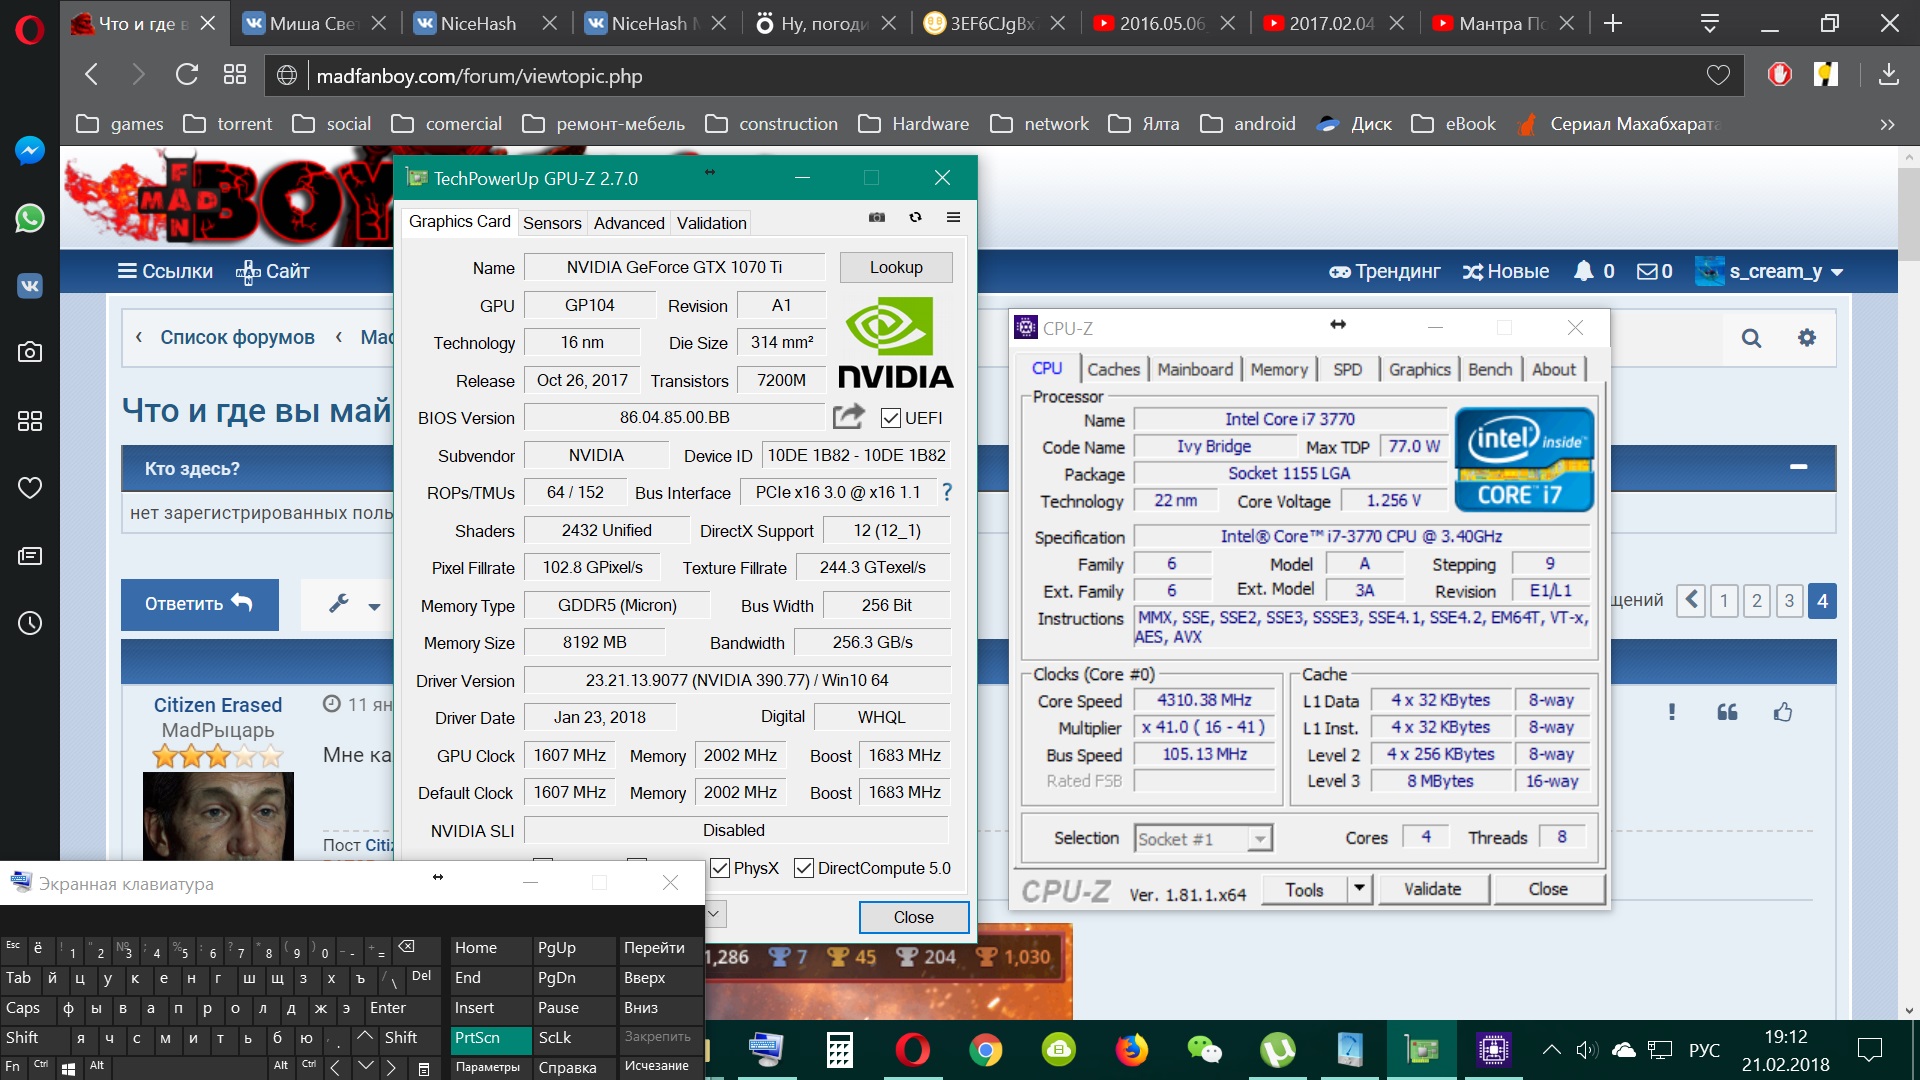The width and height of the screenshot is (1920, 1080).
Task: Click GPU-Z refresh icon
Action: 915,217
